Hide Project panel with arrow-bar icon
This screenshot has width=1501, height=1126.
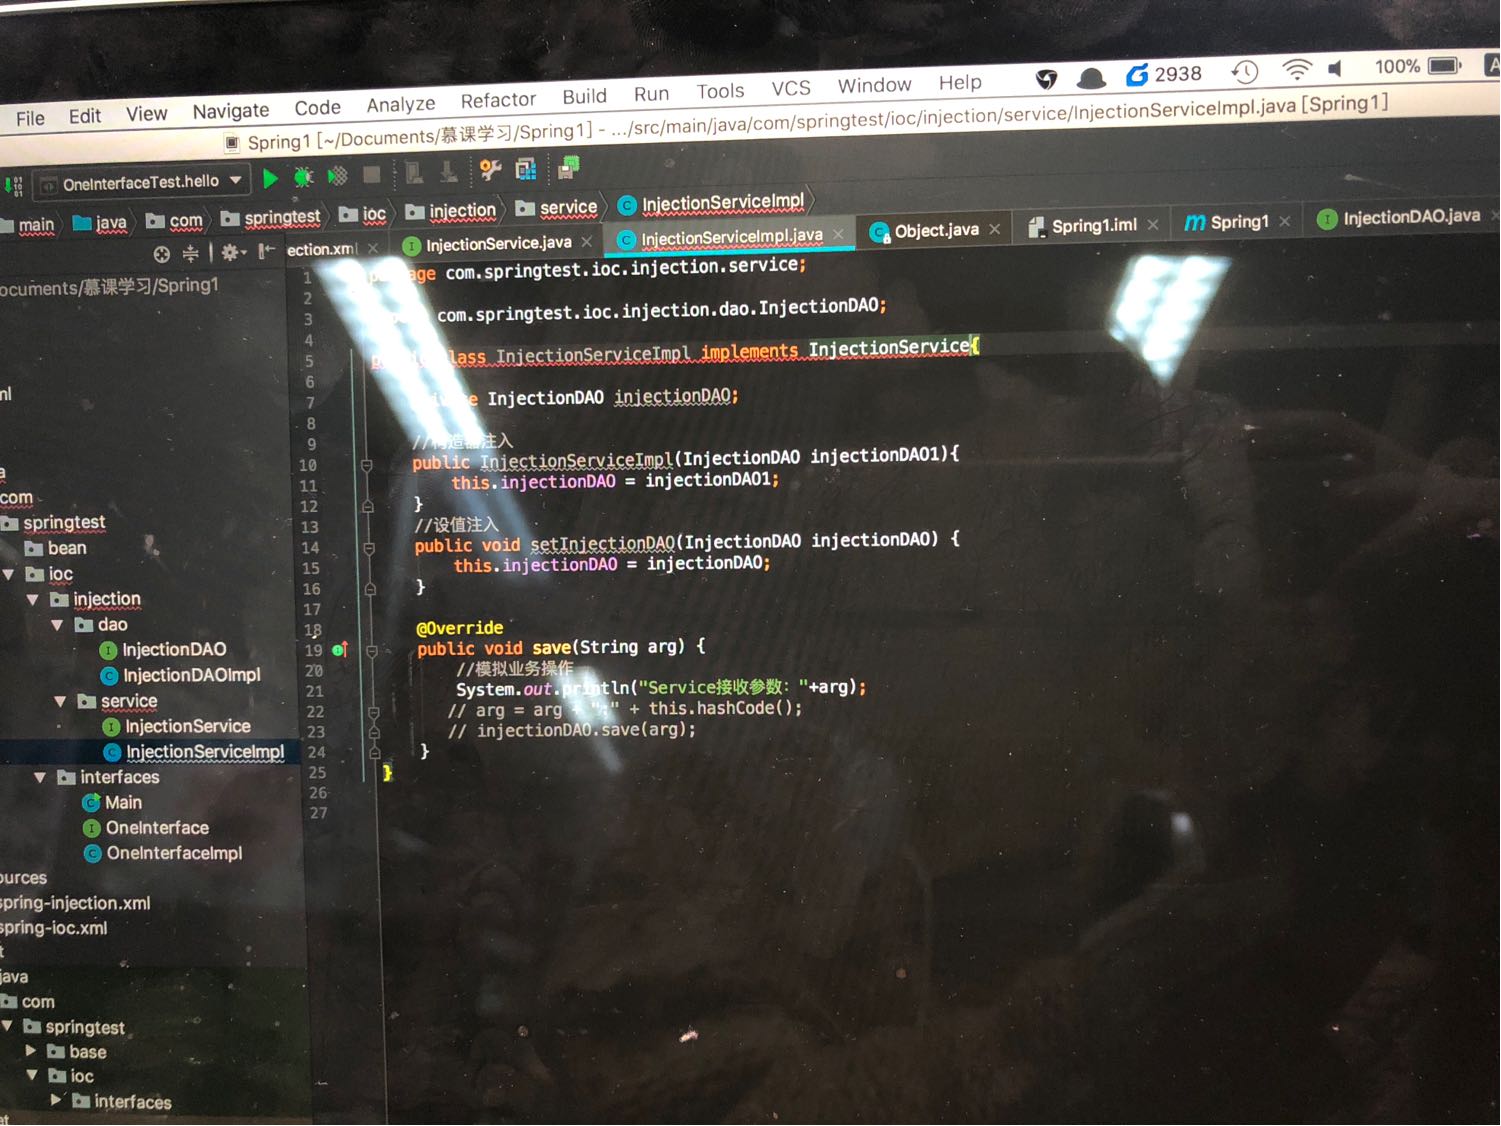point(266,251)
